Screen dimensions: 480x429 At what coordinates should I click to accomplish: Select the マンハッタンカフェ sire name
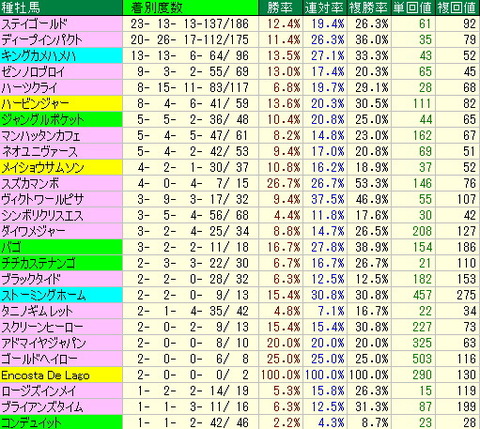pos(41,136)
